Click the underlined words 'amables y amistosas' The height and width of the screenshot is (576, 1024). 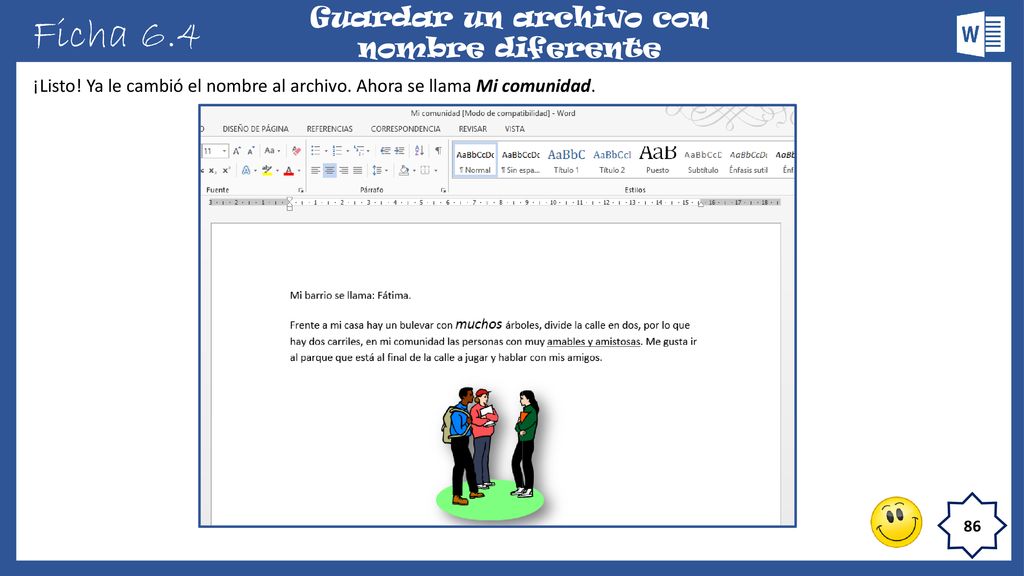594,342
